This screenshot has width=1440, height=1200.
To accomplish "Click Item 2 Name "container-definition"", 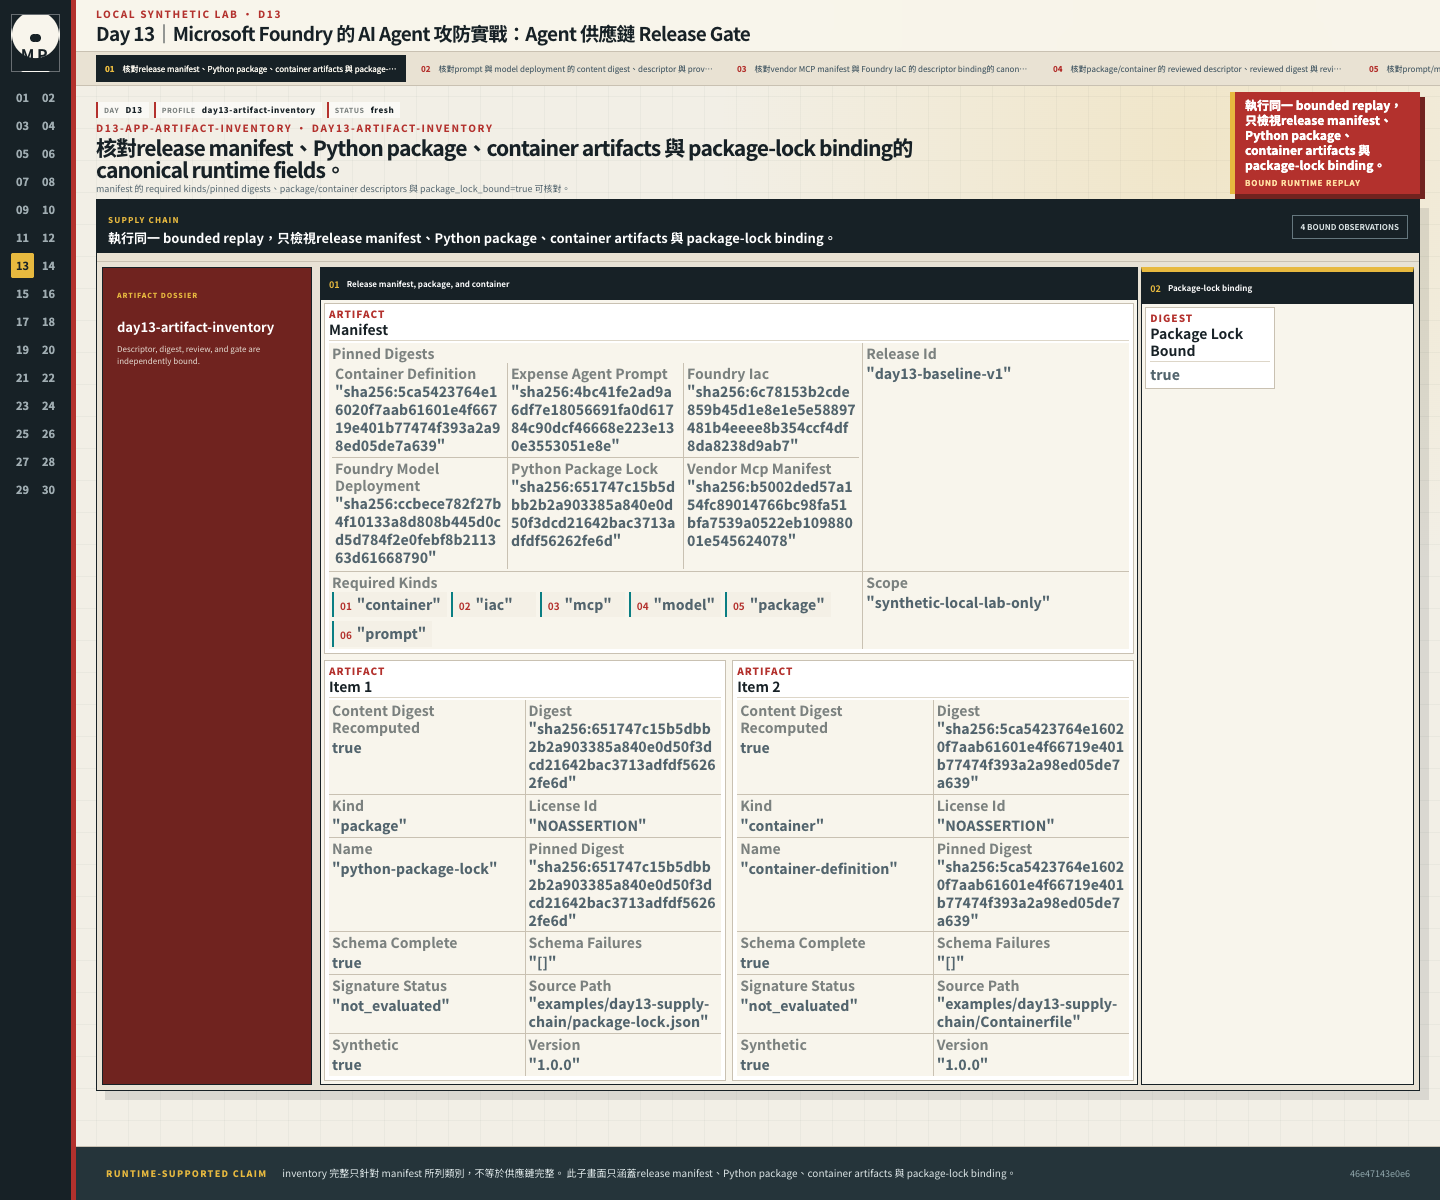I will coord(819,869).
